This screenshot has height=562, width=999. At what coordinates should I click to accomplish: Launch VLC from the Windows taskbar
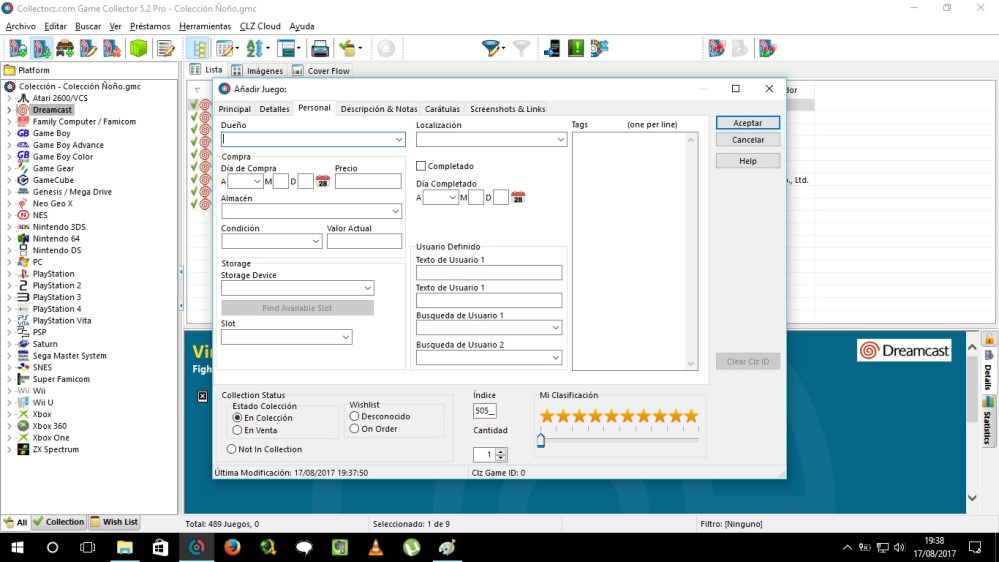click(376, 547)
